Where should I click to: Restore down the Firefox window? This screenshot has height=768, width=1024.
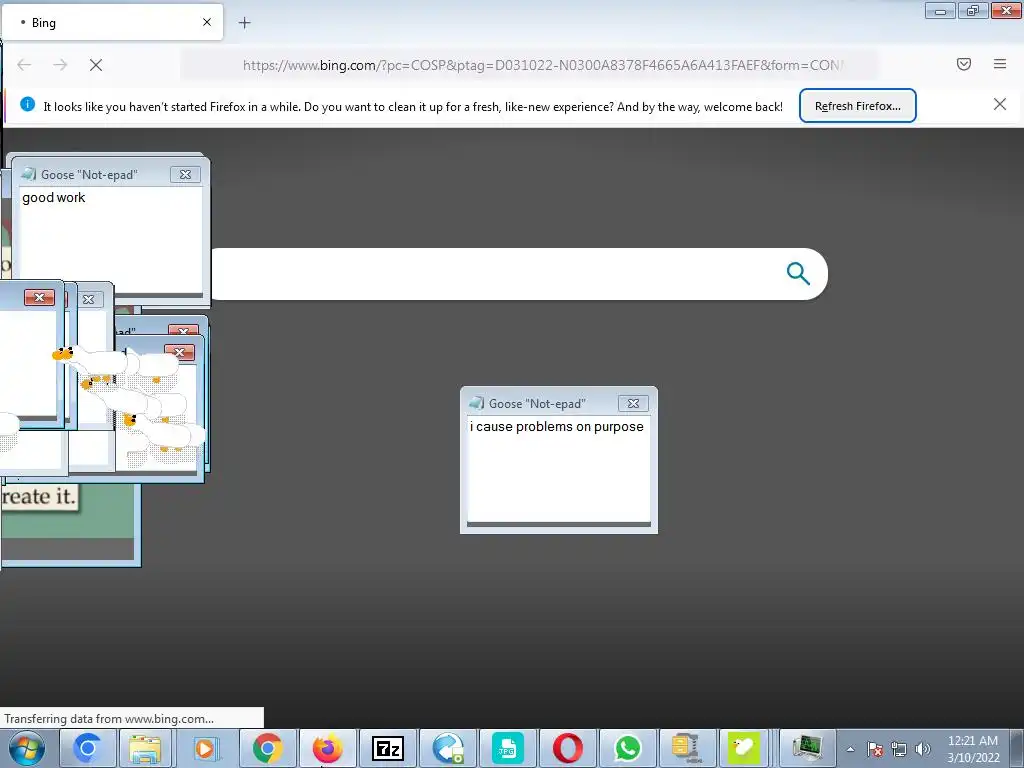point(972,10)
